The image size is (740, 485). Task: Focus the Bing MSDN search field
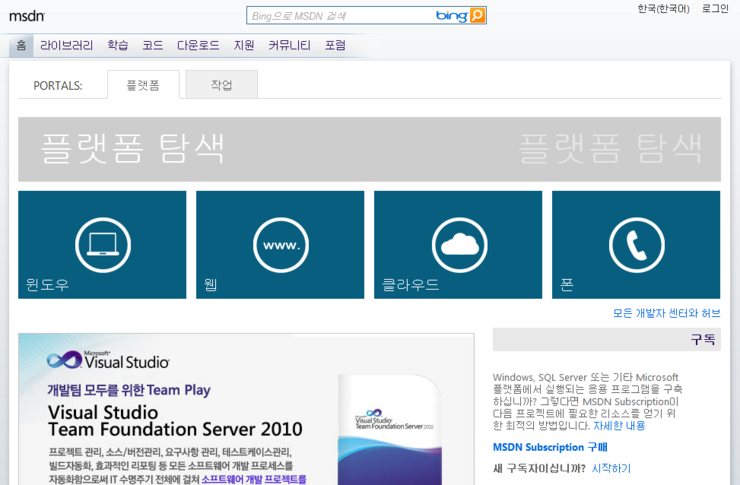coord(340,15)
